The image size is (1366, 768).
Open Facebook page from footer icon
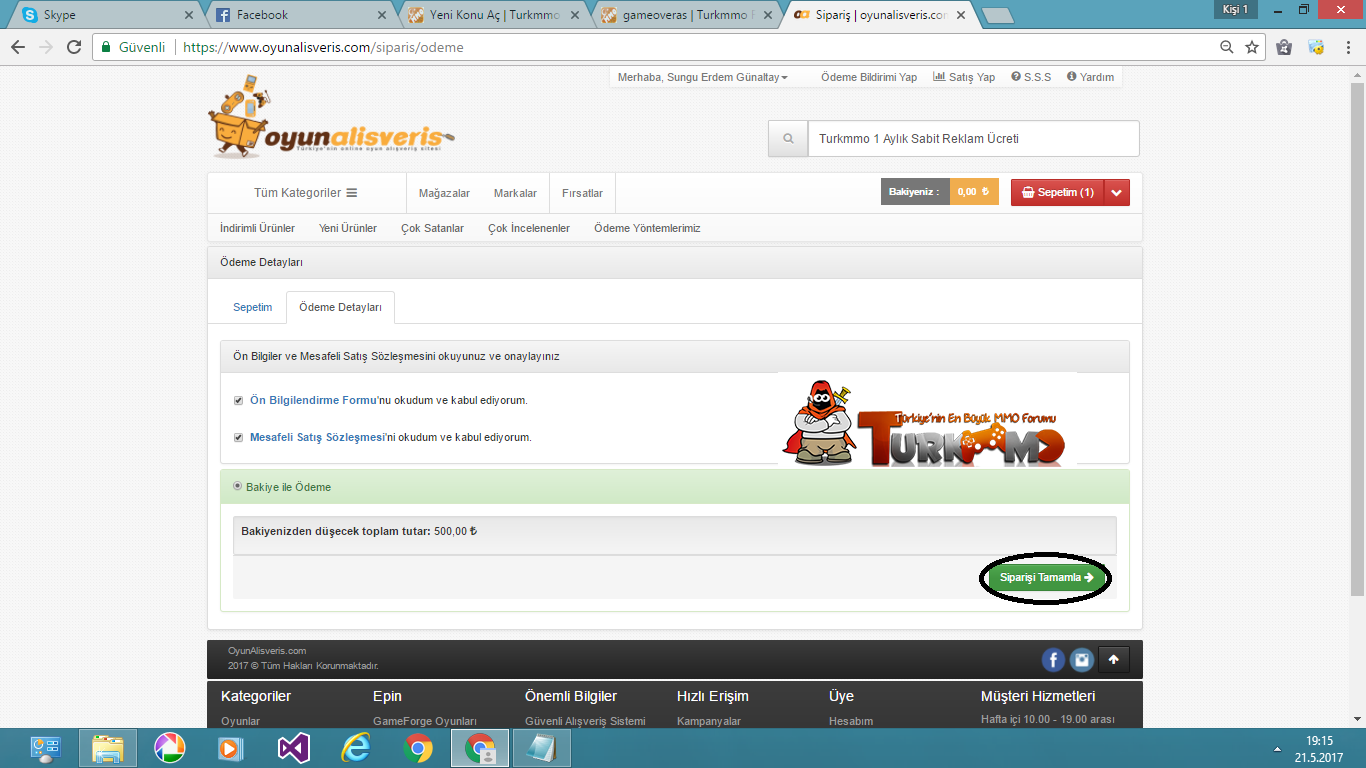1053,660
